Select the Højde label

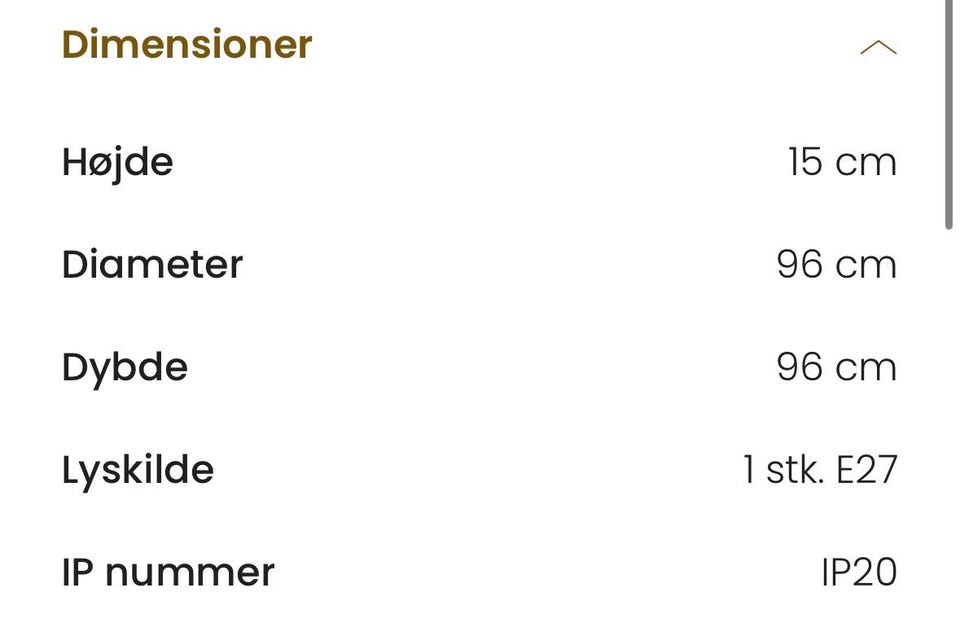coord(118,162)
